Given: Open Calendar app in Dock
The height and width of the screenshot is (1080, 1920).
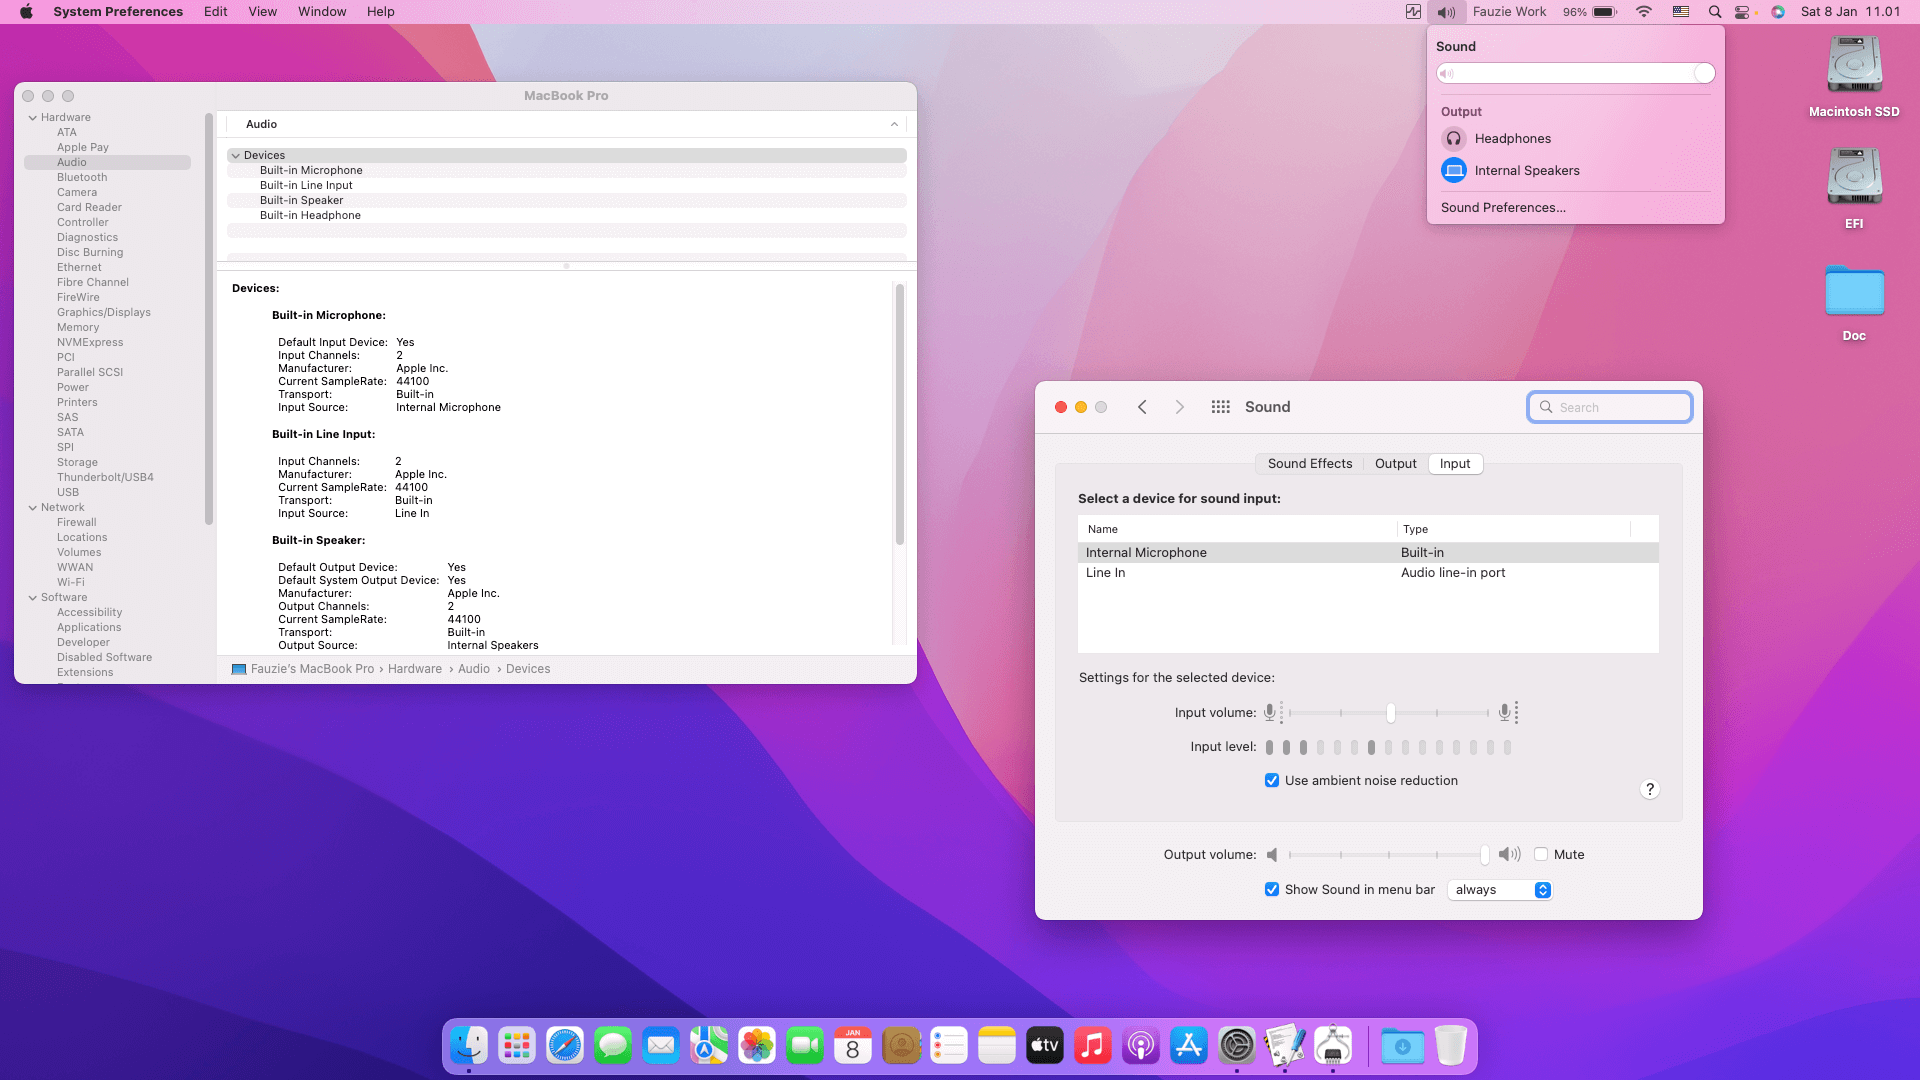Looking at the screenshot, I should click(x=853, y=1046).
